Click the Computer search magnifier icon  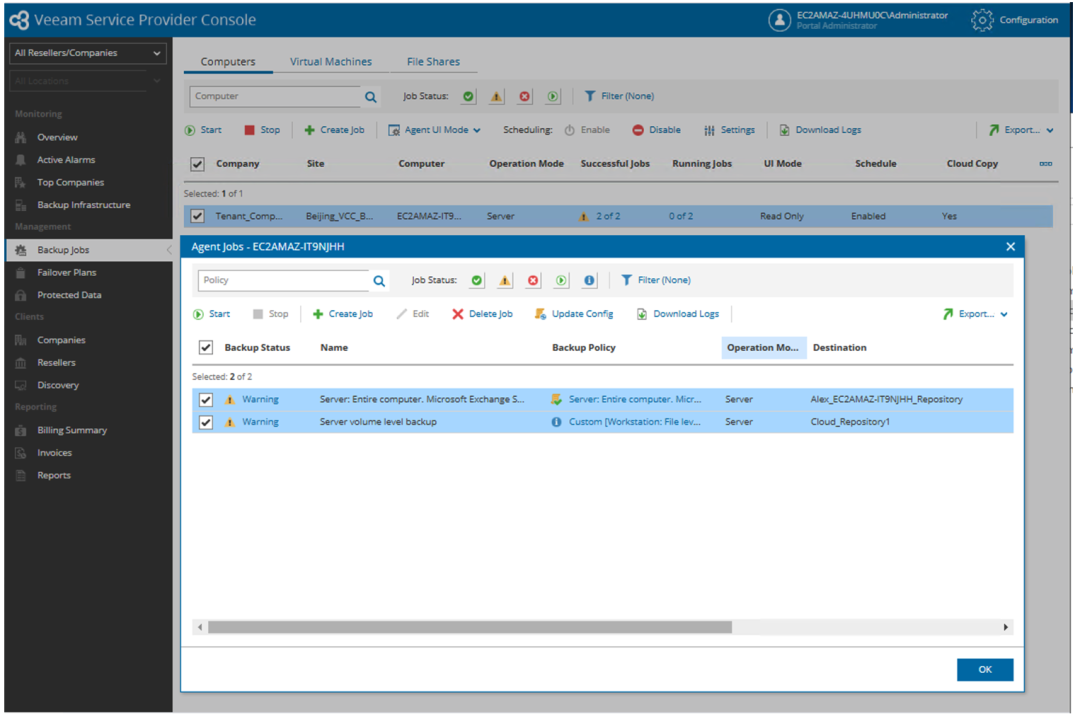(x=371, y=97)
